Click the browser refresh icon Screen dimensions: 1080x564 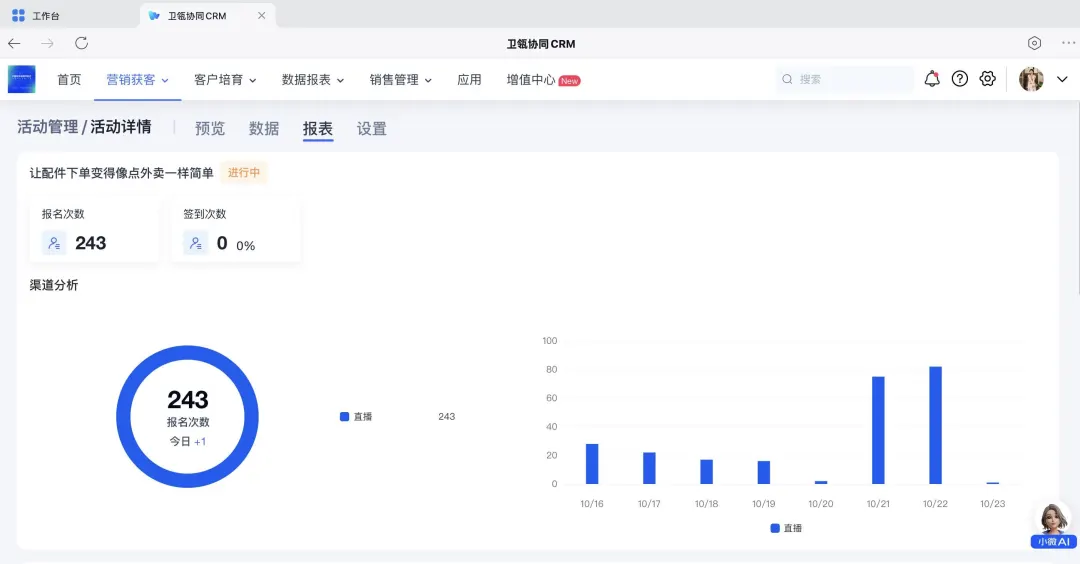(x=82, y=43)
